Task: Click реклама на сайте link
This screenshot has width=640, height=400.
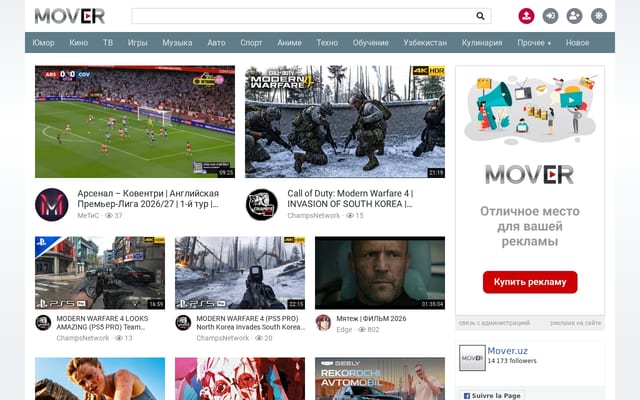Action: [x=576, y=323]
